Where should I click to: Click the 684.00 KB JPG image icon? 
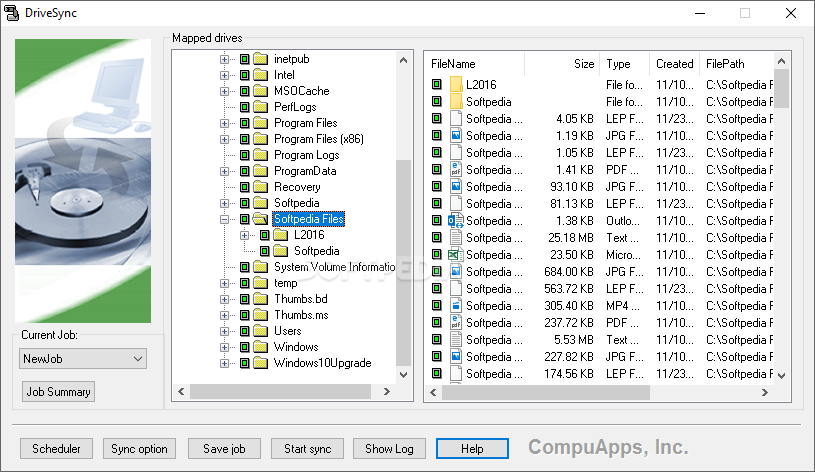456,271
